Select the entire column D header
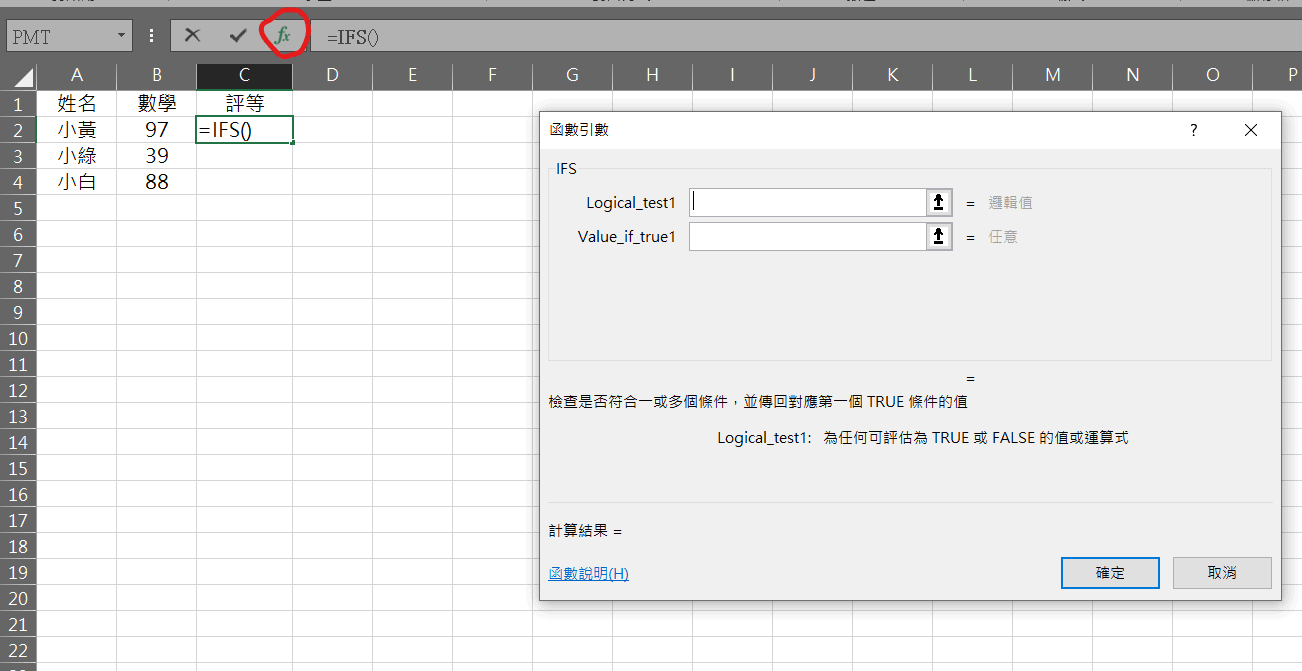 332,75
